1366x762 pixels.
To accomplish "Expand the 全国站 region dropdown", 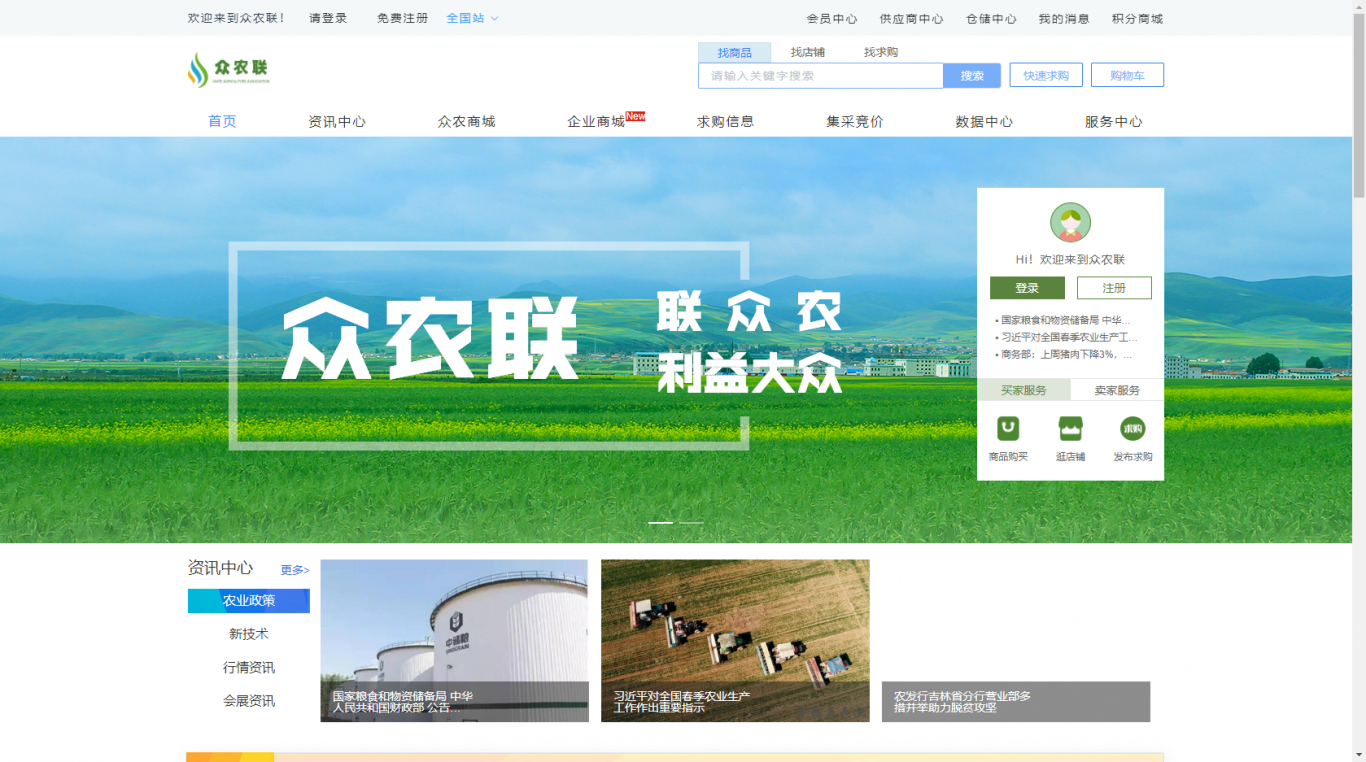I will [x=472, y=18].
